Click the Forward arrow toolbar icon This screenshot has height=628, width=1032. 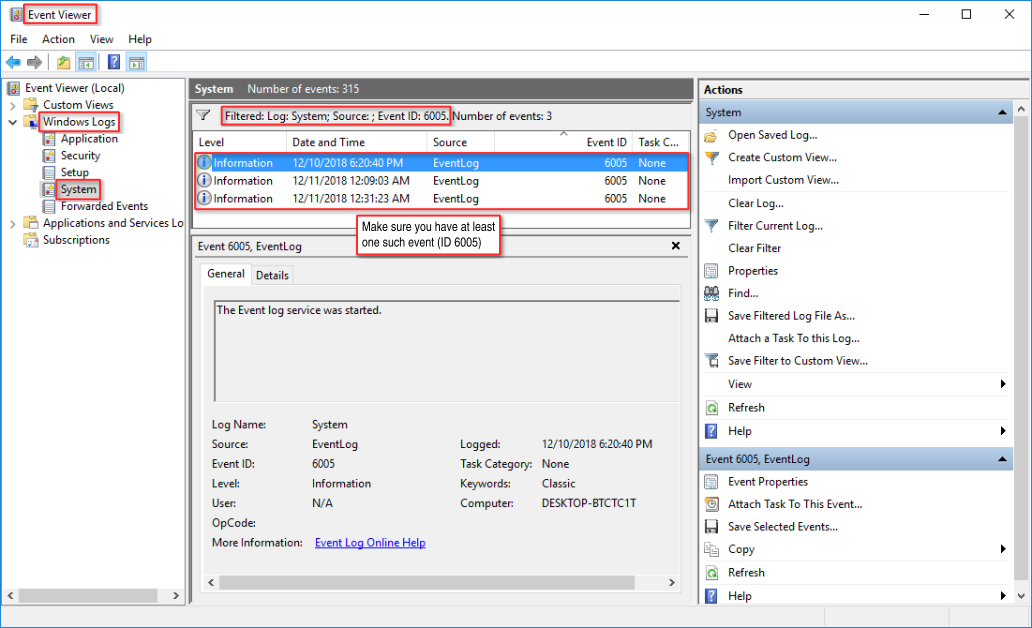[x=34, y=63]
